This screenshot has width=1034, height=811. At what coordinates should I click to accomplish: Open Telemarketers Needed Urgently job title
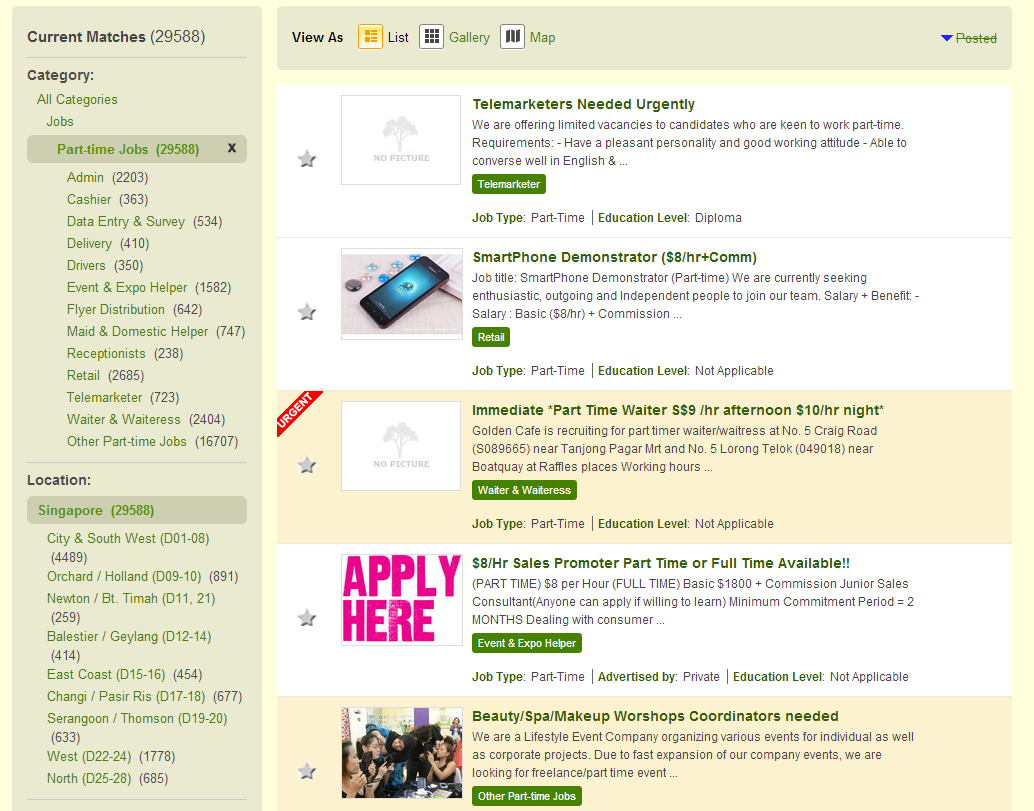click(583, 104)
